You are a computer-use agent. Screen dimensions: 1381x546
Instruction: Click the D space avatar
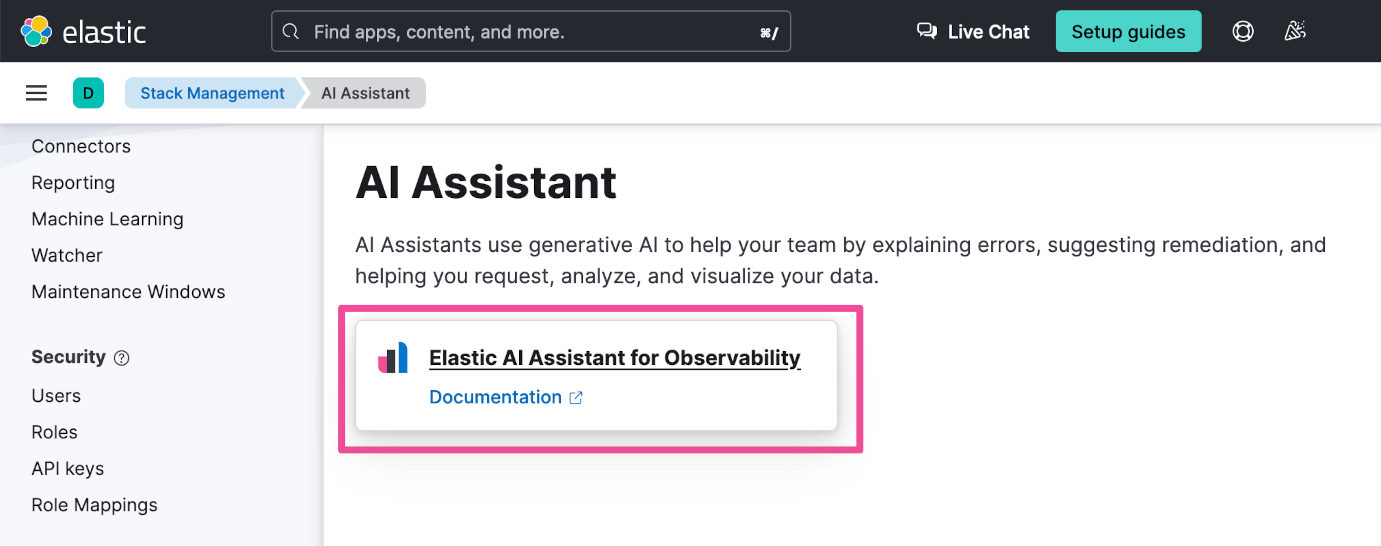[x=88, y=93]
